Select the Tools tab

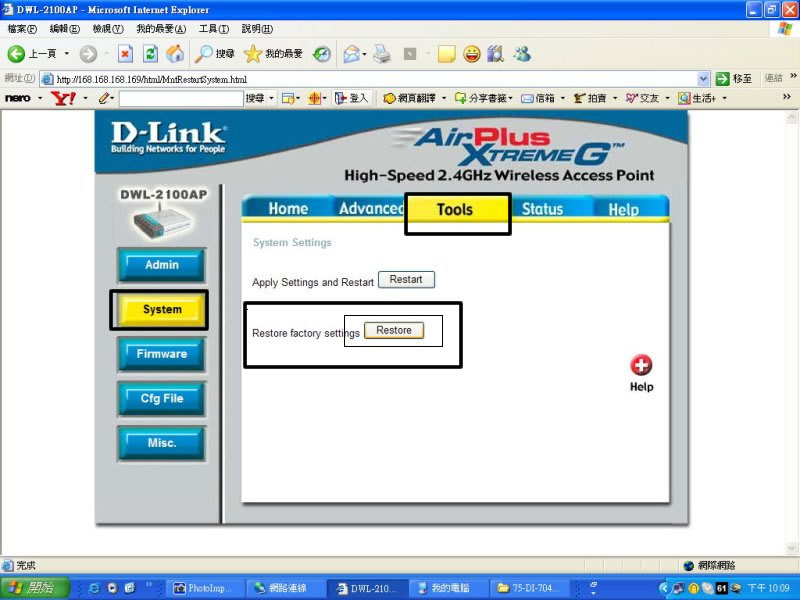click(x=455, y=209)
